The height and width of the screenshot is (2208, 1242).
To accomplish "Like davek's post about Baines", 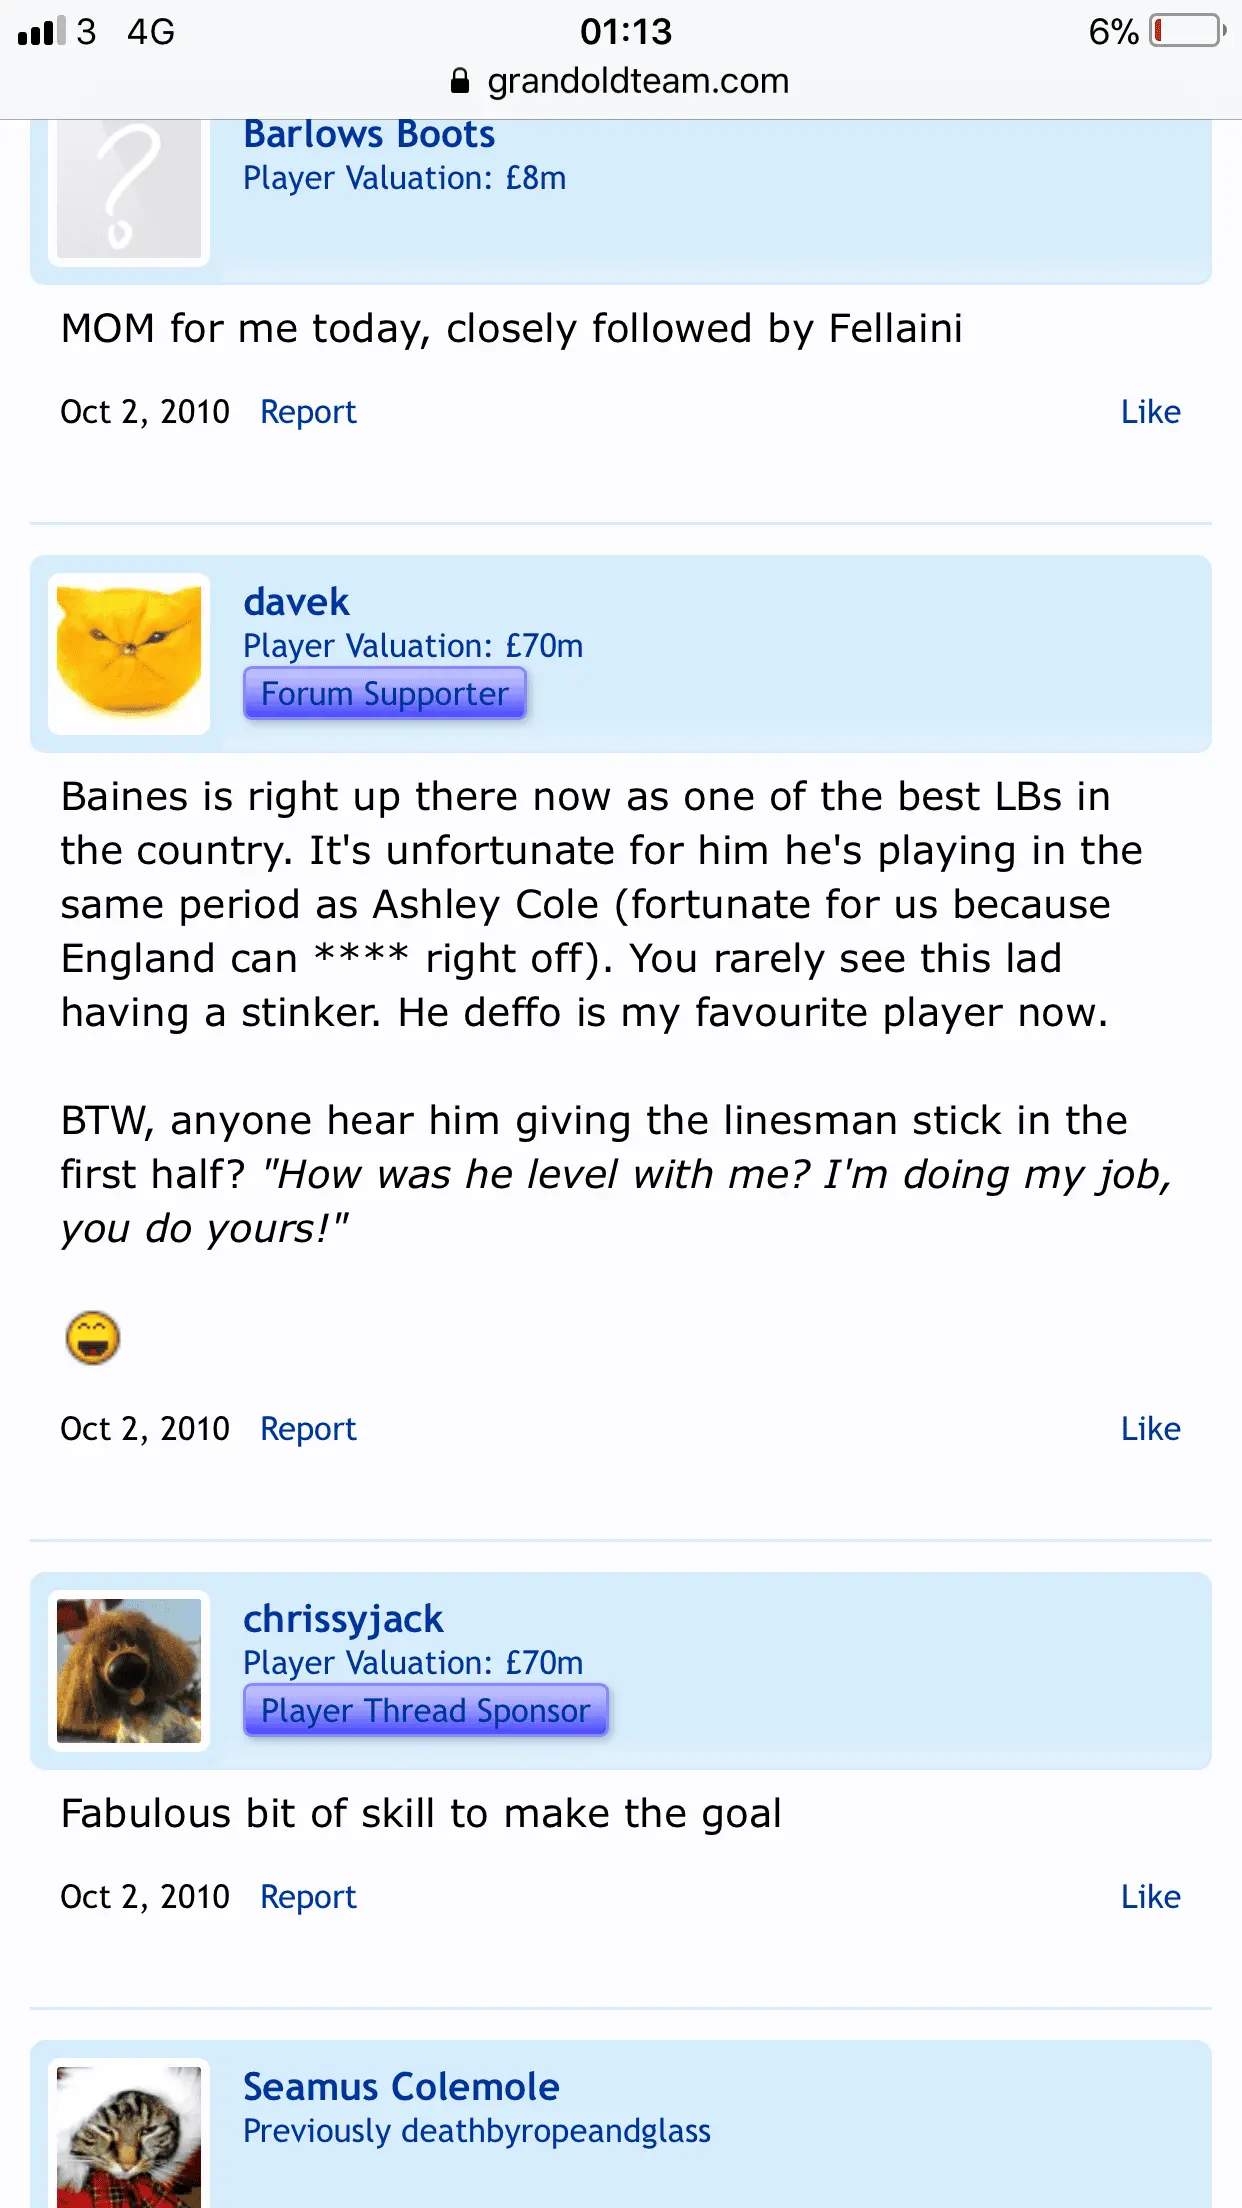I will pyautogui.click(x=1150, y=1429).
